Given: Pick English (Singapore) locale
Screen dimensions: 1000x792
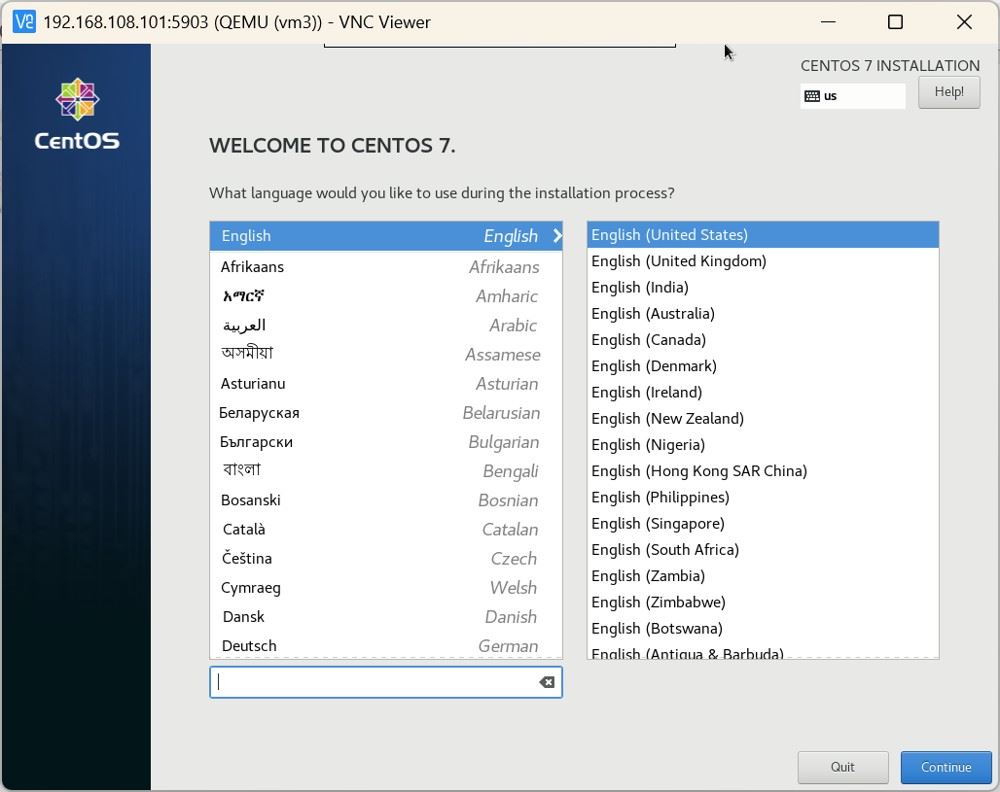Looking at the screenshot, I should pos(763,524).
